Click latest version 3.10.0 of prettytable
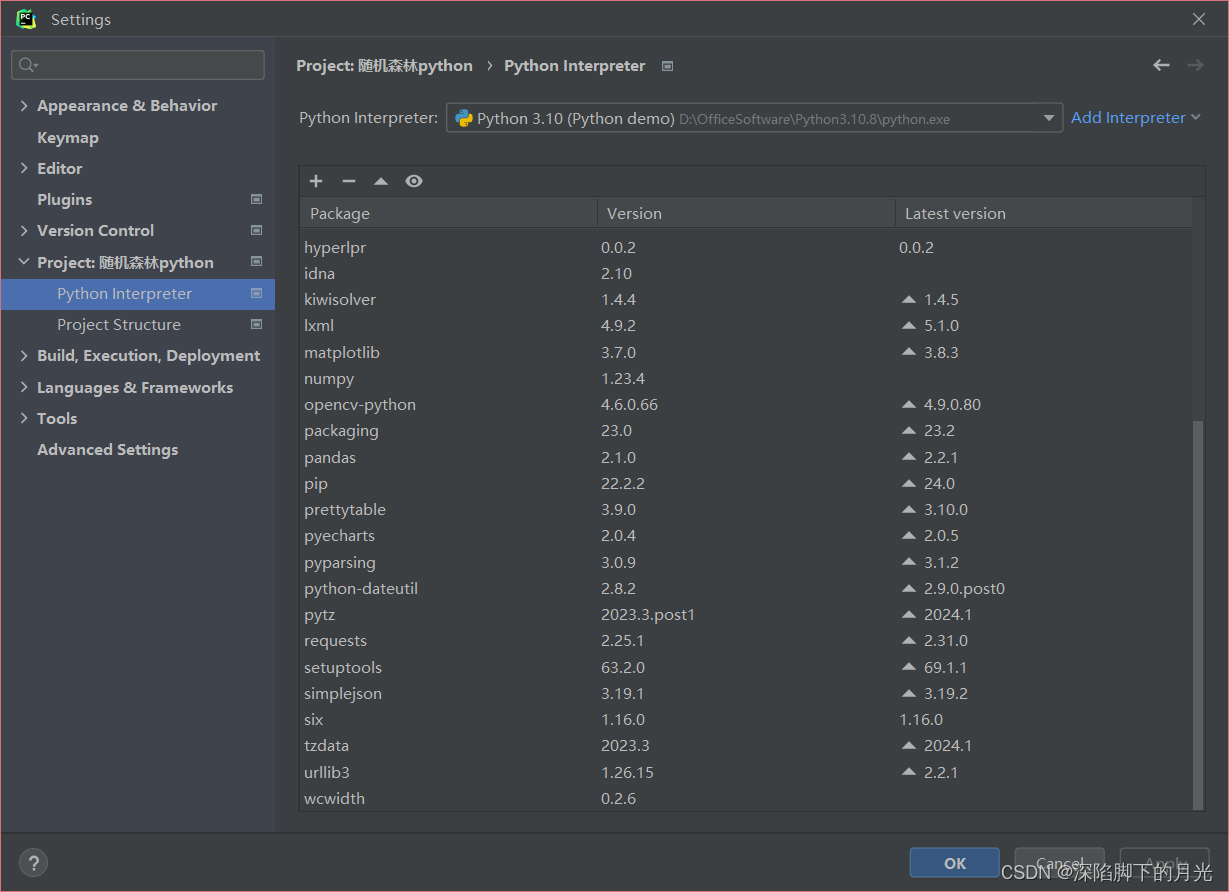1229x892 pixels. click(x=946, y=509)
